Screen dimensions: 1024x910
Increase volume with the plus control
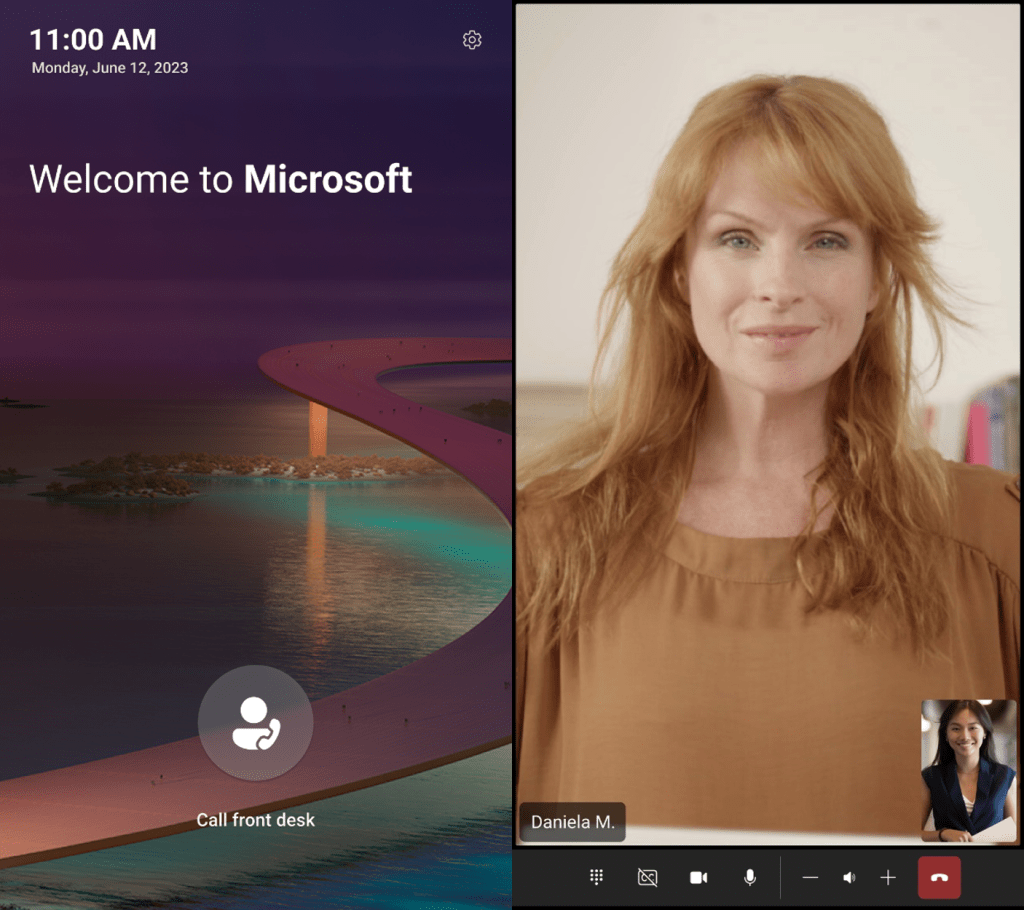coord(888,877)
